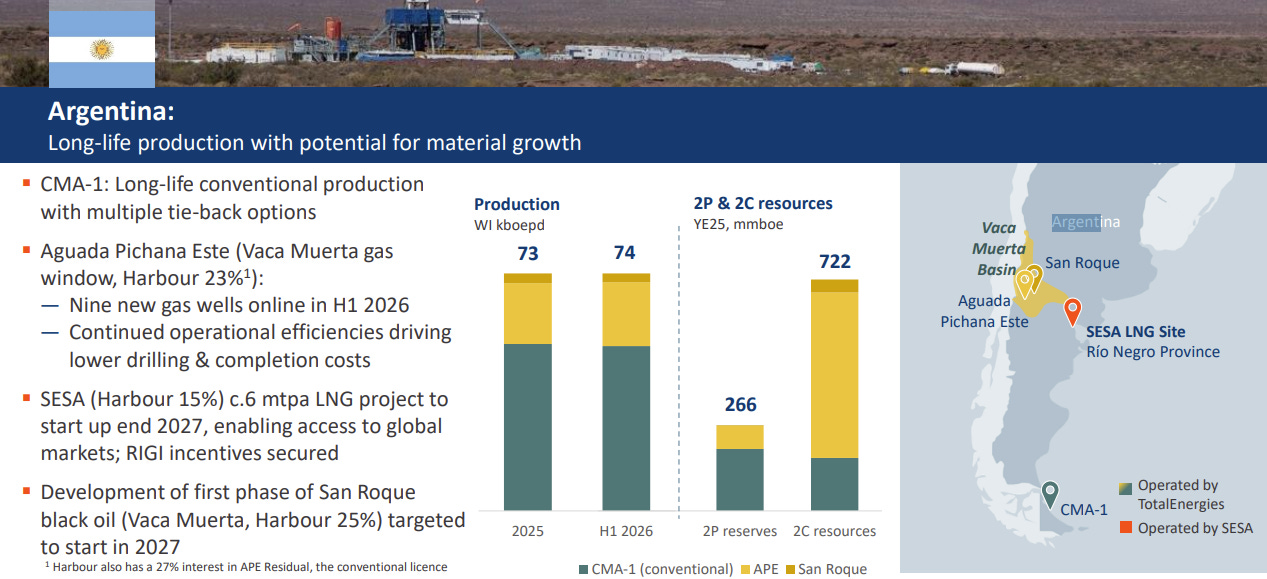Click bullet 'Development of first phase of San Roque'
Image resolution: width=1267 pixels, height=579 pixels.
click(228, 492)
